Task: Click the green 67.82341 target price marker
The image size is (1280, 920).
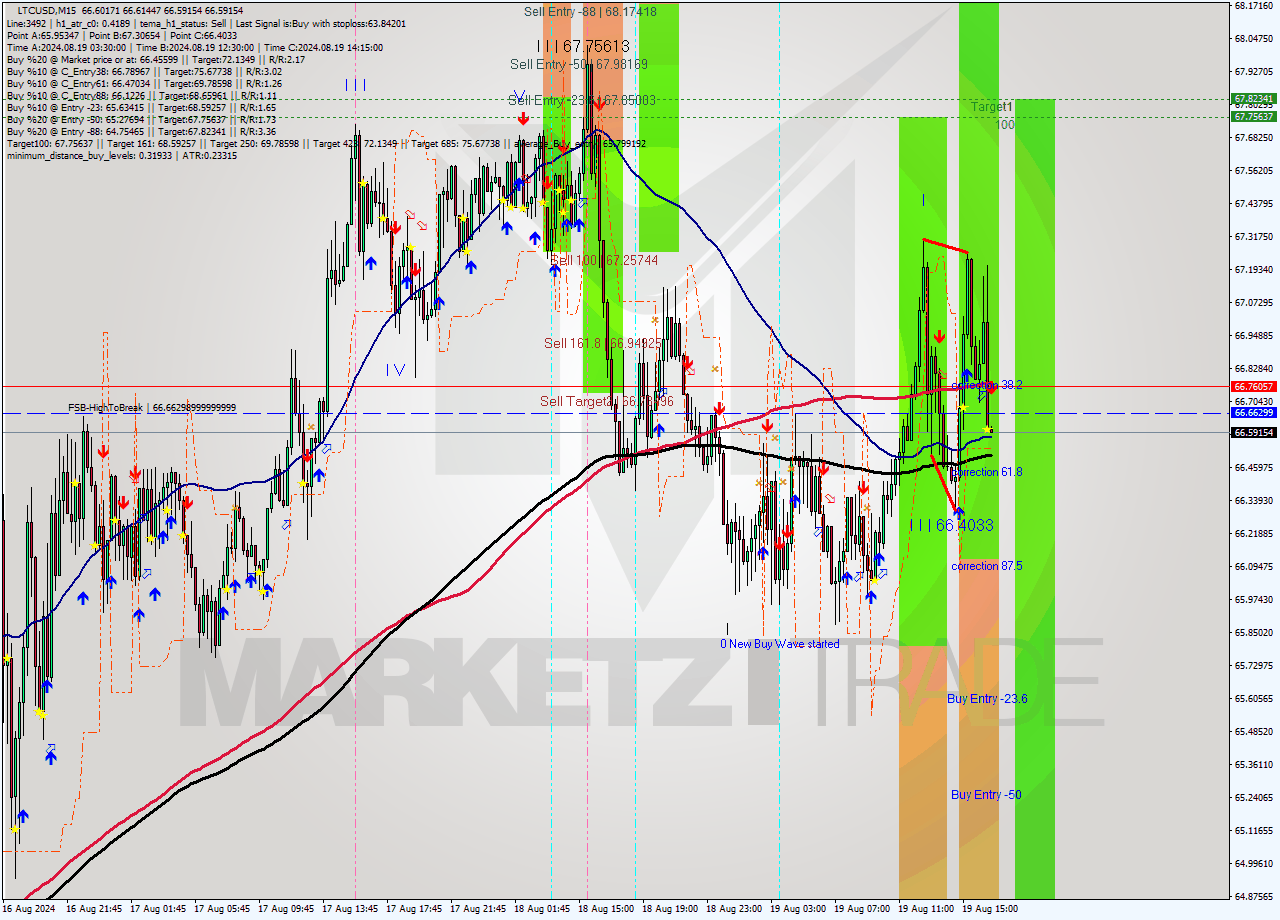Action: point(1253,99)
